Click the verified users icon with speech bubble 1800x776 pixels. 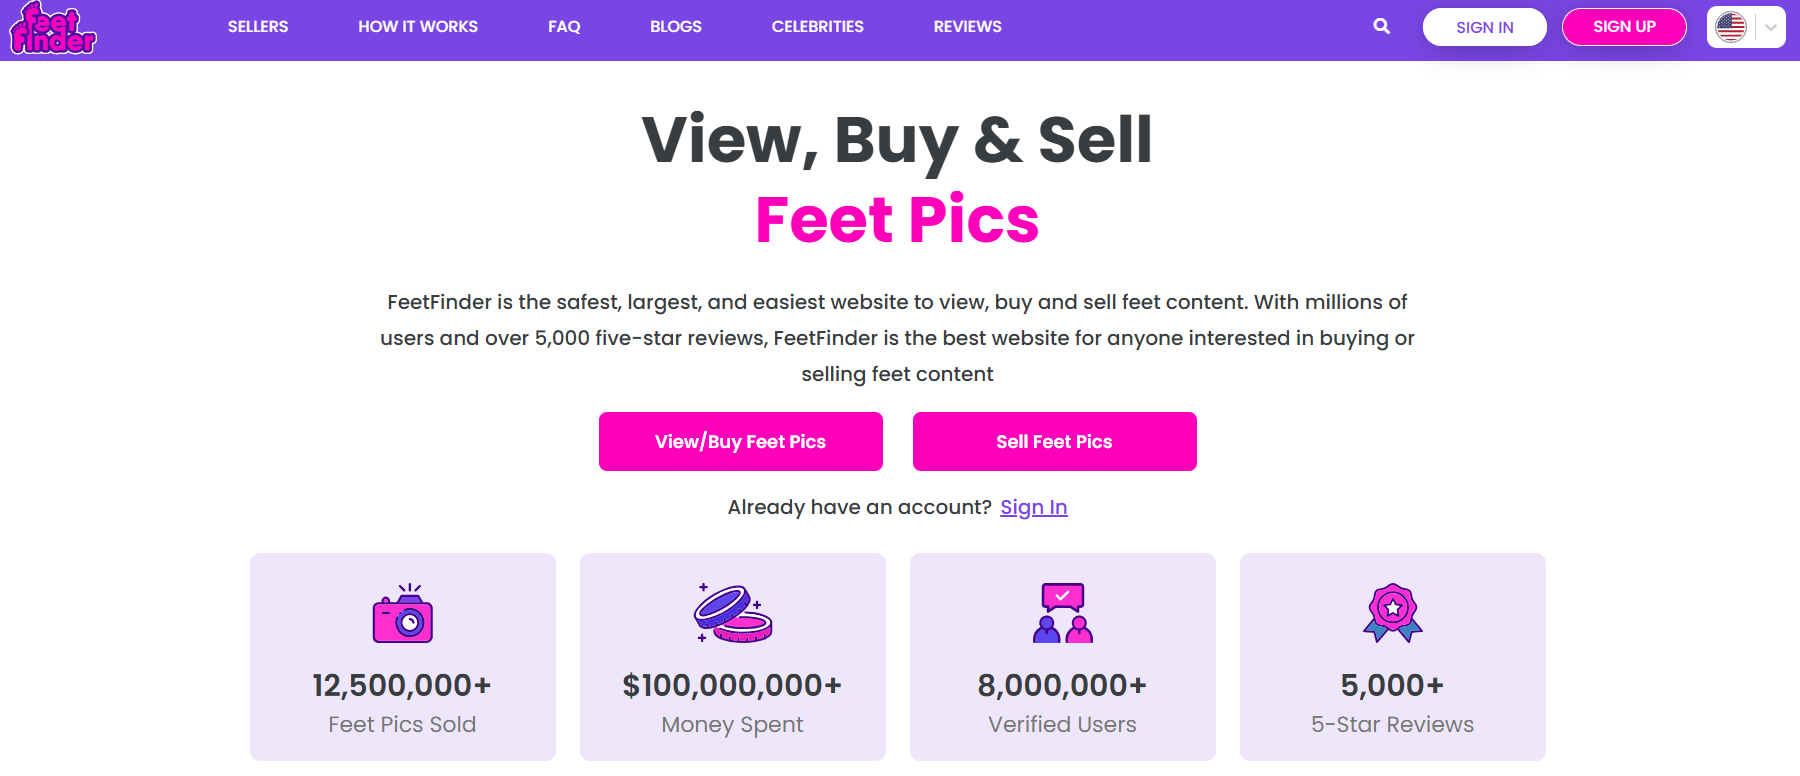pos(1062,612)
